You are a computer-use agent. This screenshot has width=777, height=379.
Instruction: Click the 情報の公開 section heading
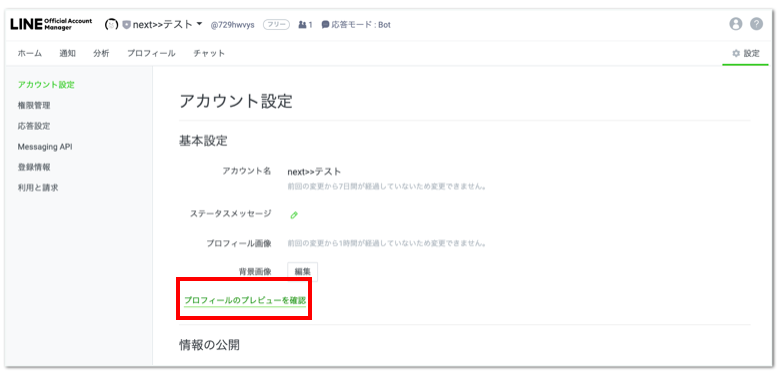pyautogui.click(x=209, y=345)
